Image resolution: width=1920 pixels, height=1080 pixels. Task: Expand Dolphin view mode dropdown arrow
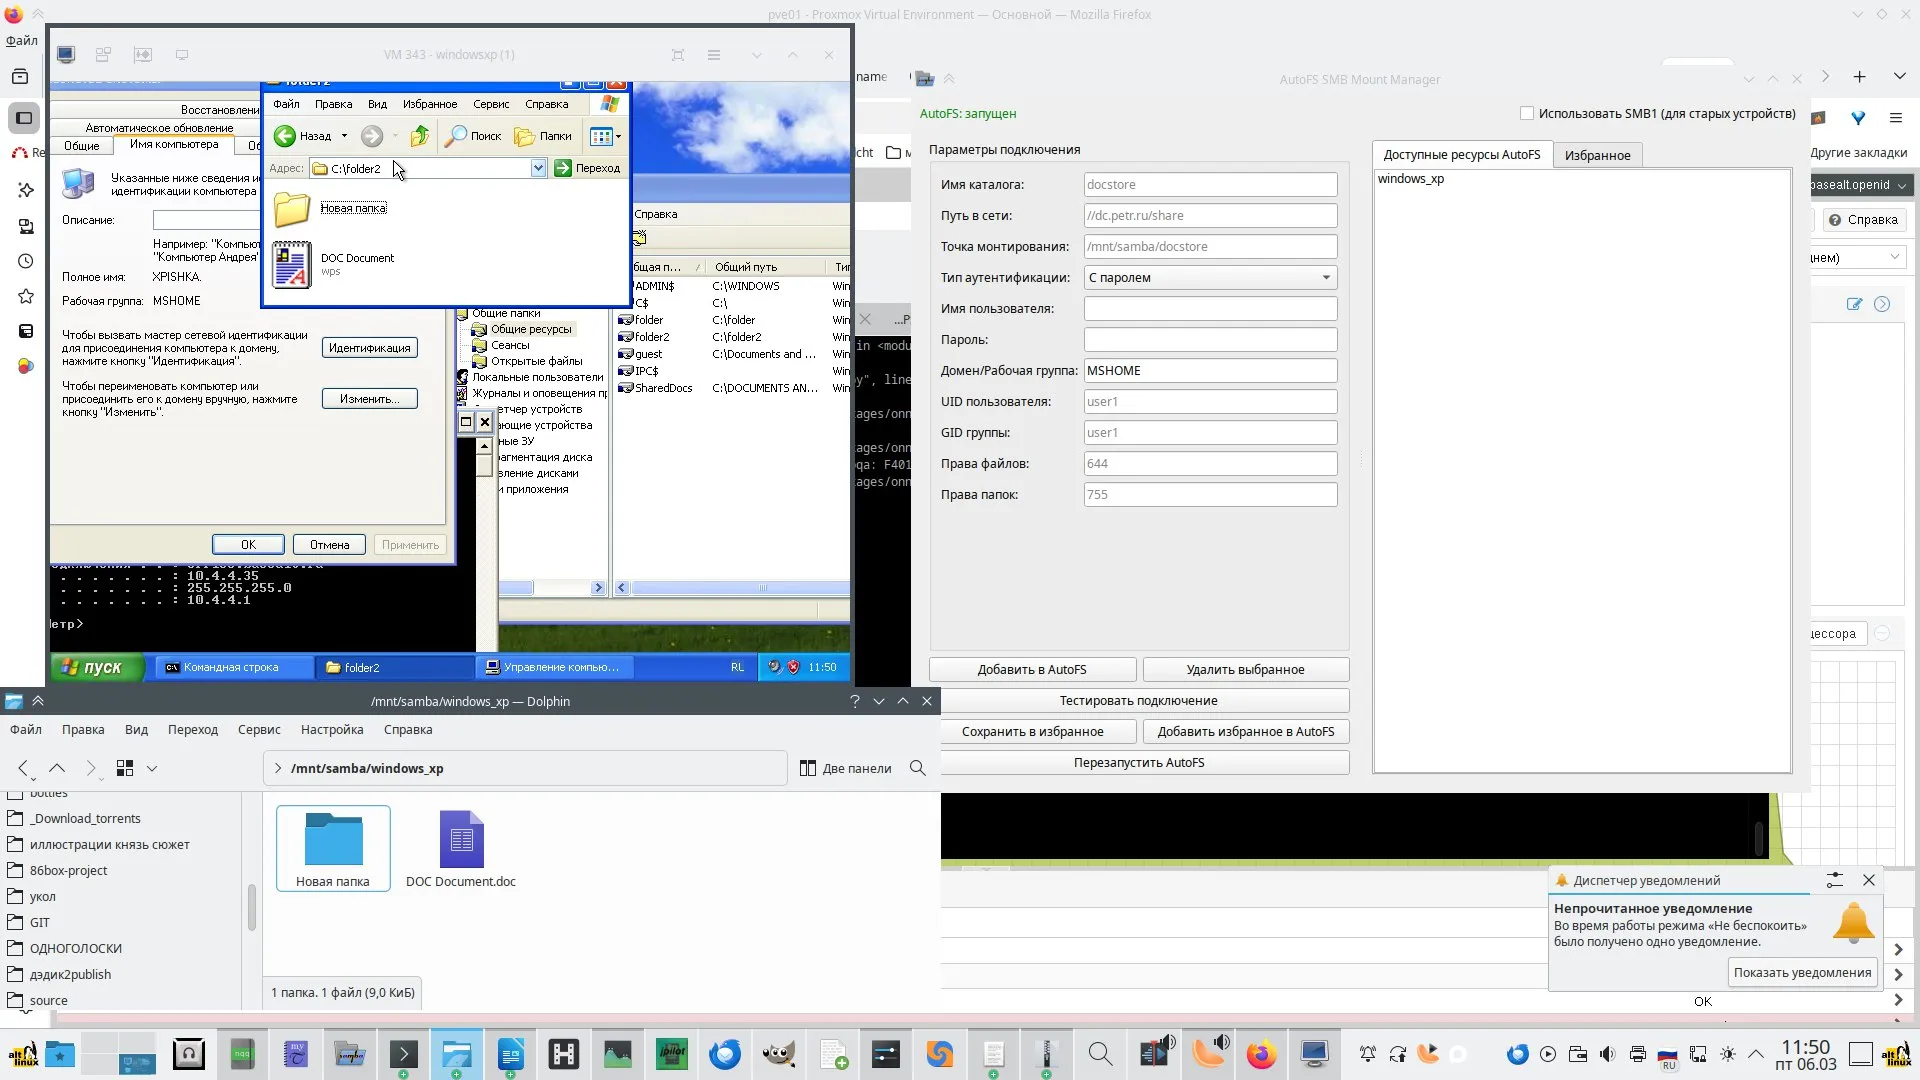click(152, 768)
